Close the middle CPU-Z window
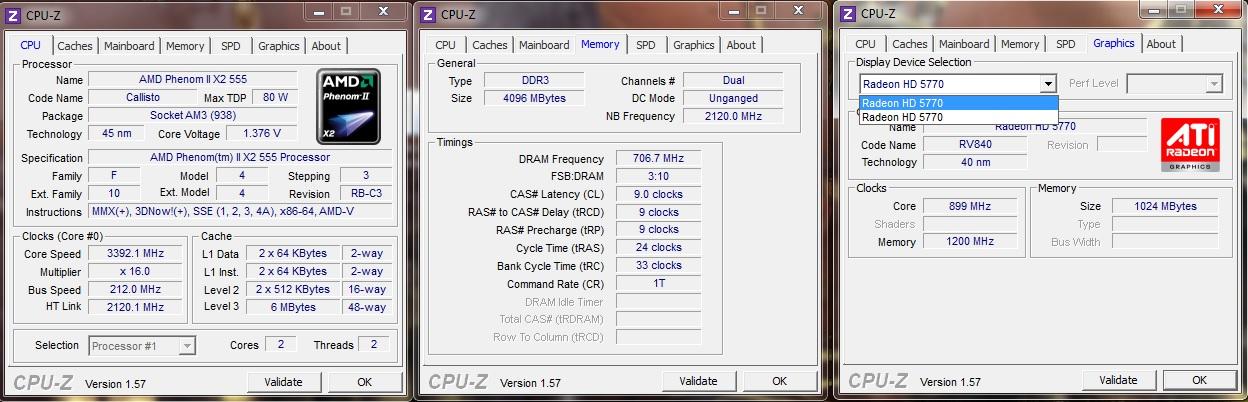The width and height of the screenshot is (1248, 402). [799, 11]
